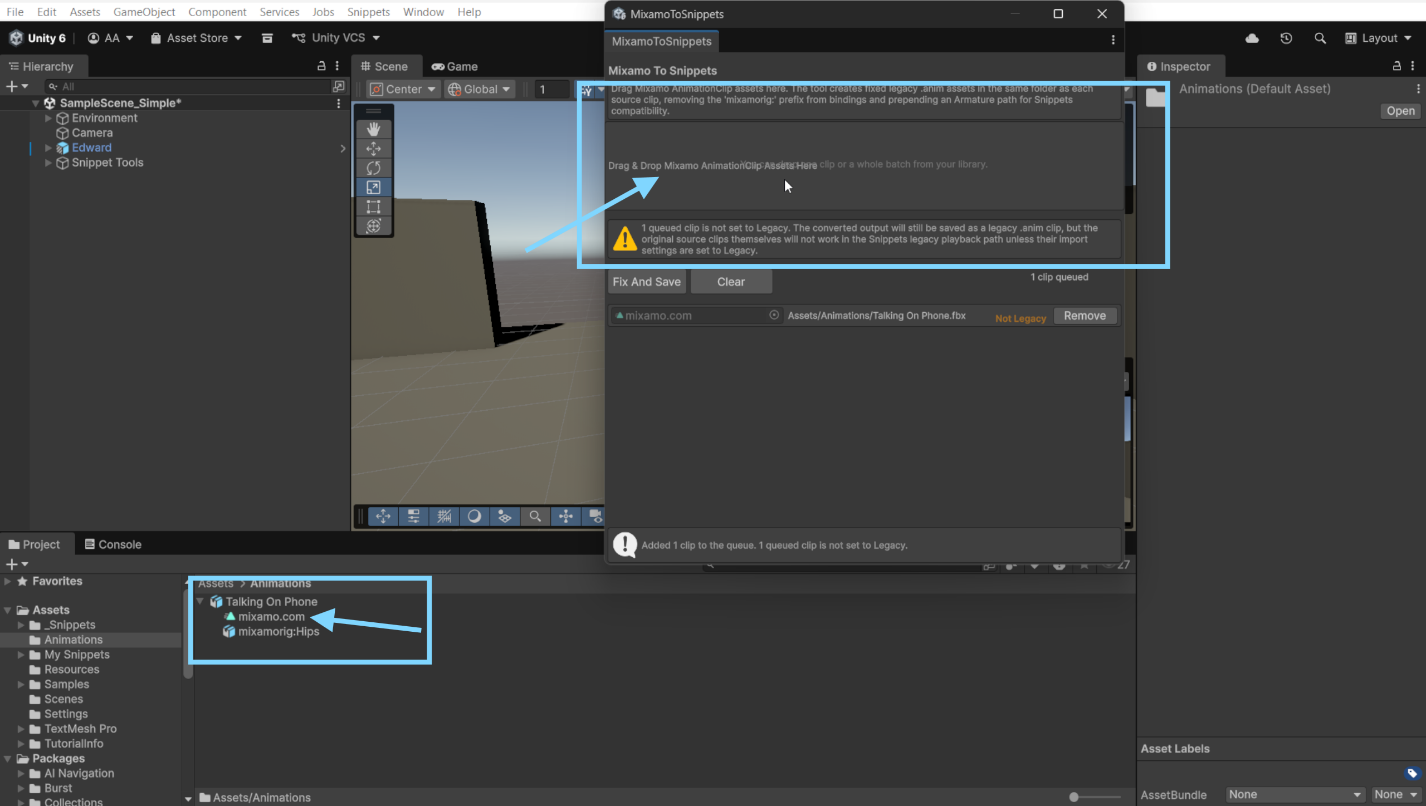This screenshot has height=806, width=1426.
Task: Select the Rotate tool in scene toolbar
Action: click(x=373, y=168)
